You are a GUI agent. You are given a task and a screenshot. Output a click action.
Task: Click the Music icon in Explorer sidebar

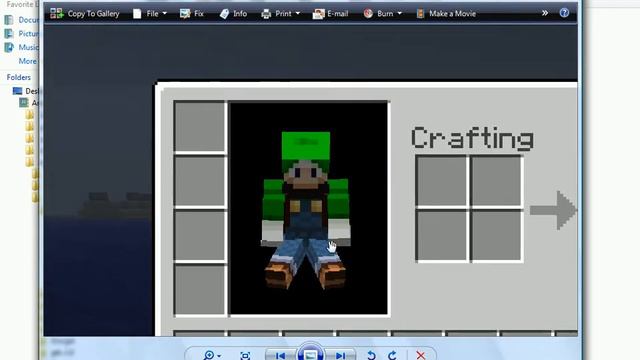9,47
